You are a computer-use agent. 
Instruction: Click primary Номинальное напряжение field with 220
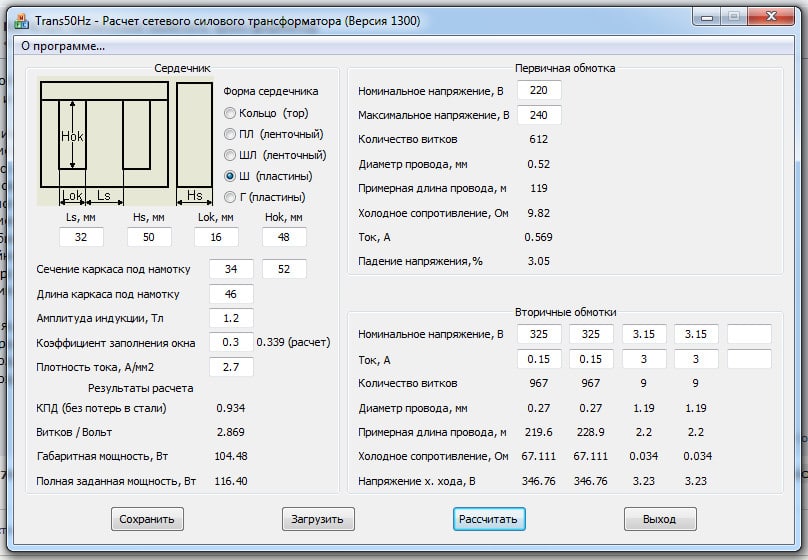[539, 90]
